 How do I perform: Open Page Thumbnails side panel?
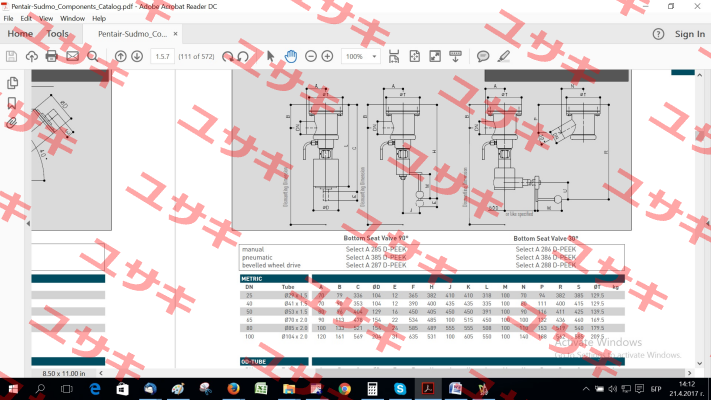[x=12, y=83]
